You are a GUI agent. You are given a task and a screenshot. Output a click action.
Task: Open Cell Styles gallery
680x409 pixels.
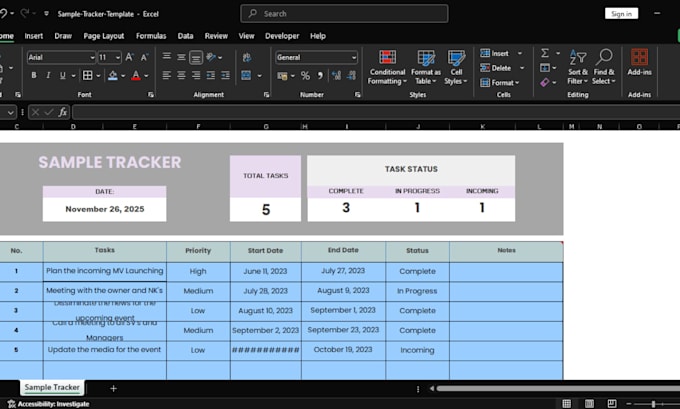[456, 67]
